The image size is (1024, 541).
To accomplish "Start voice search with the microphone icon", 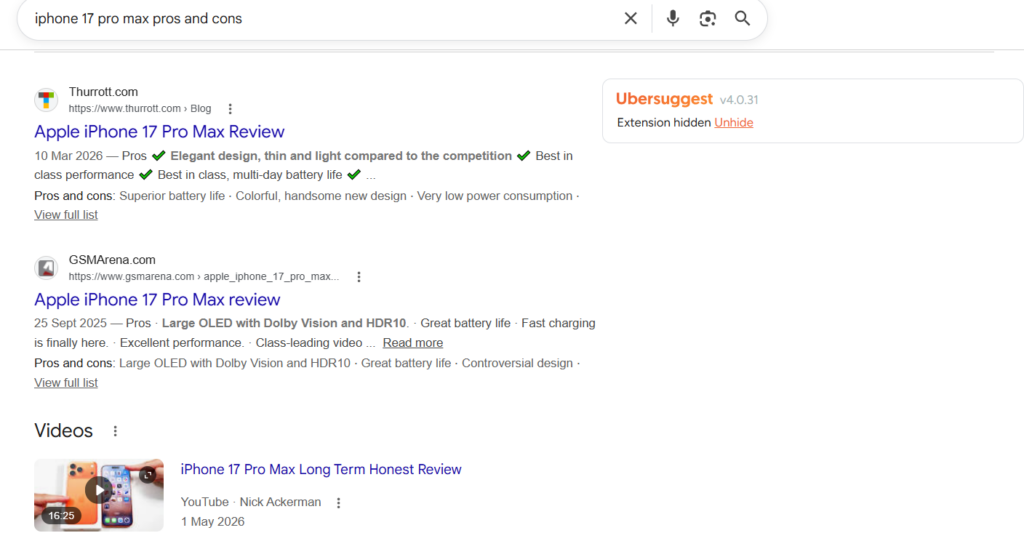I will (x=673, y=18).
